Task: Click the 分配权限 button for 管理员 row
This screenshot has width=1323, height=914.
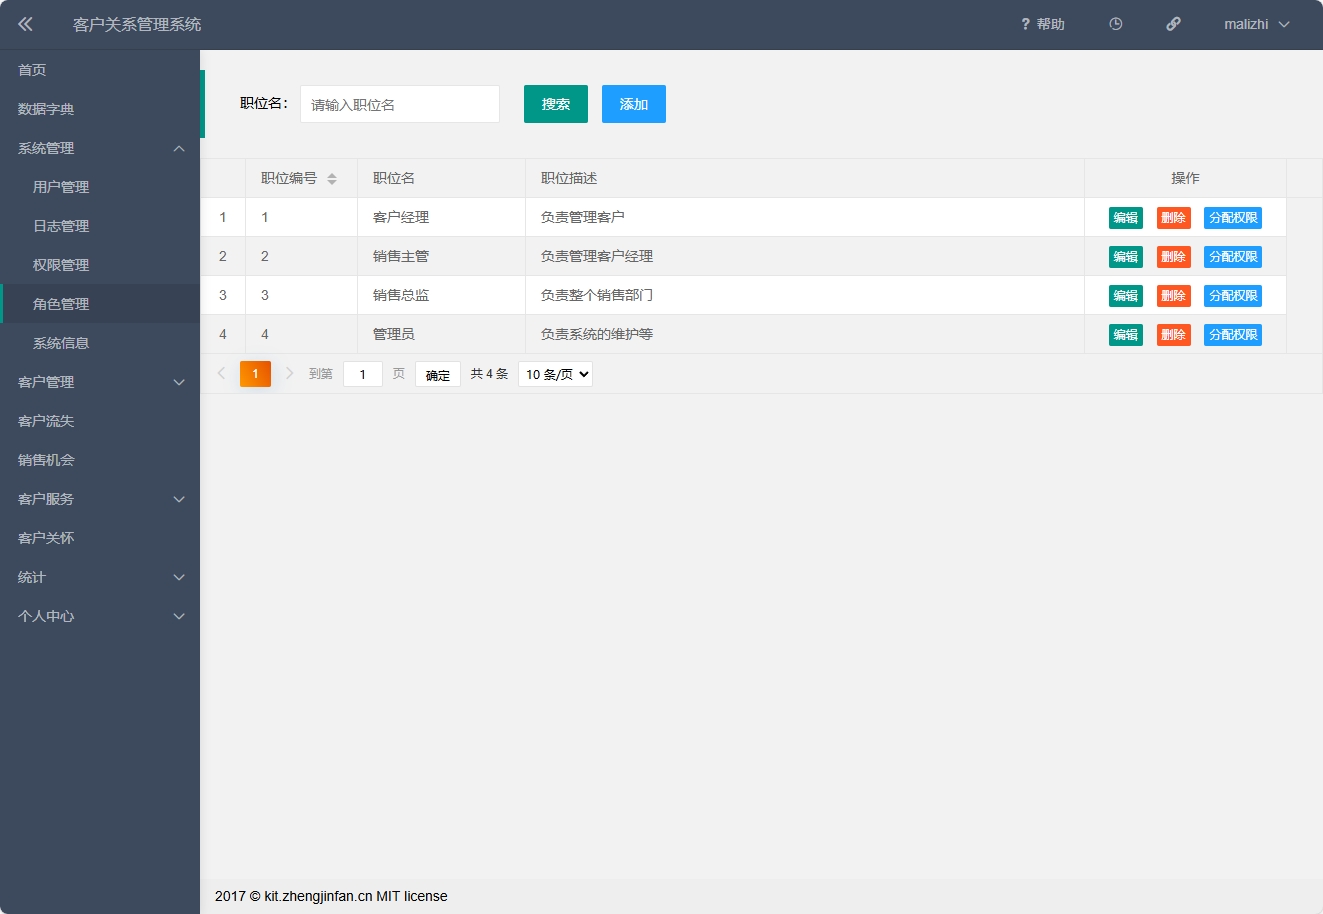Action: 1233,334
